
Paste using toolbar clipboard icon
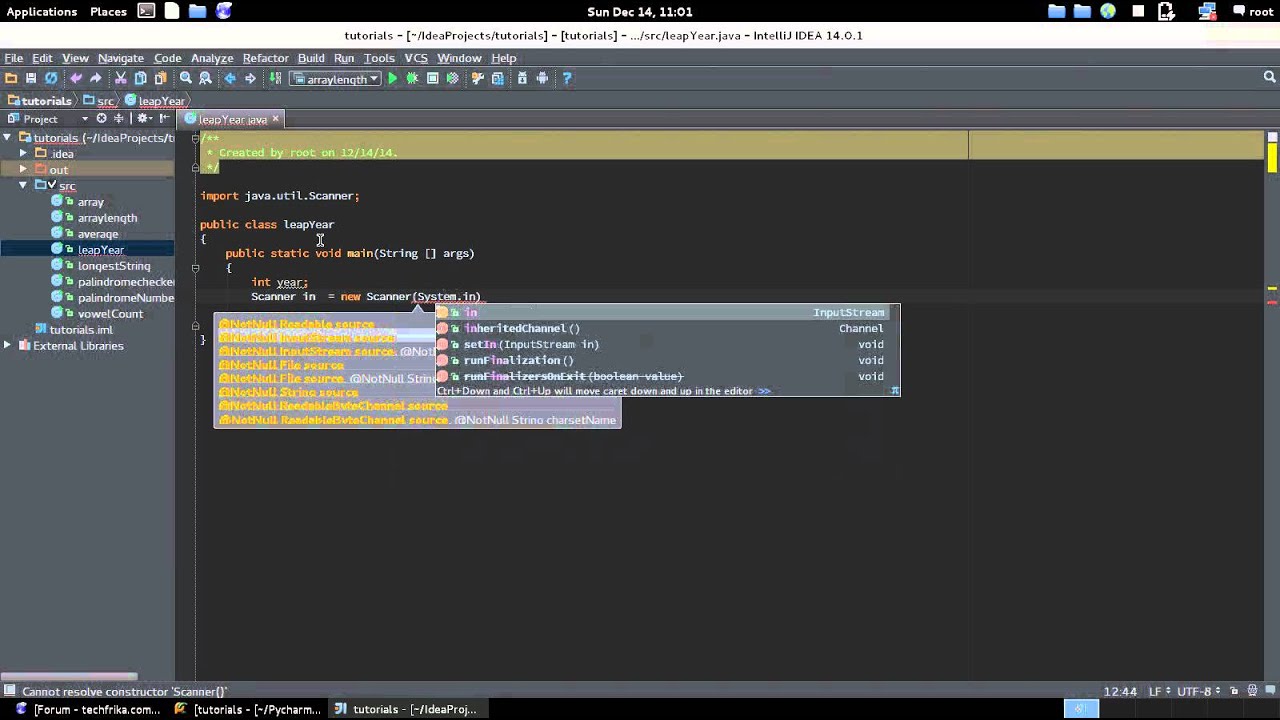(x=160, y=78)
